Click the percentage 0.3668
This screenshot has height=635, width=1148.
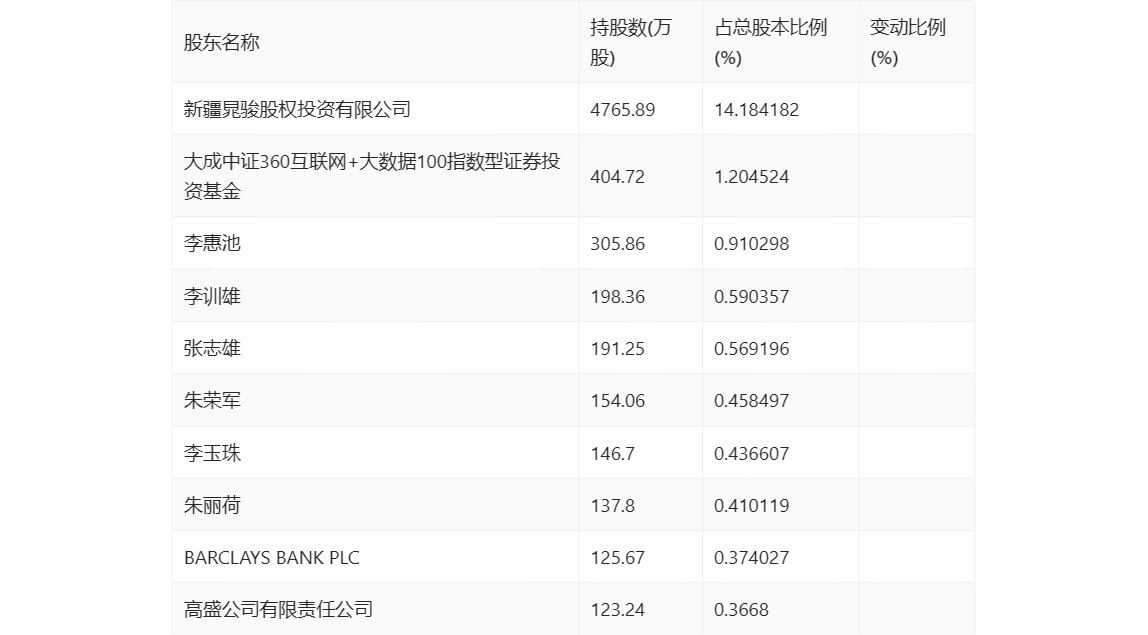tap(741, 610)
